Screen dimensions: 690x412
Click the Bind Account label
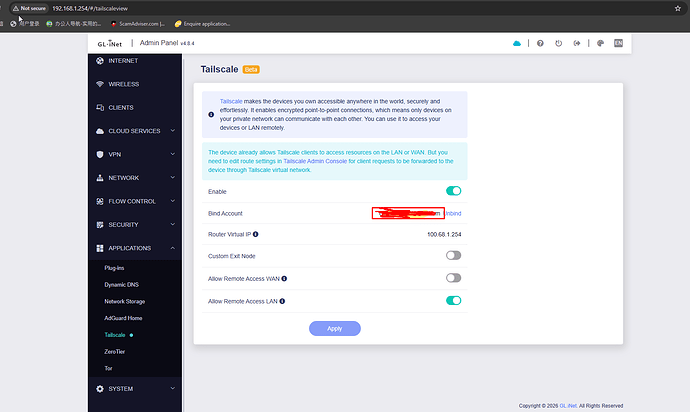point(225,213)
